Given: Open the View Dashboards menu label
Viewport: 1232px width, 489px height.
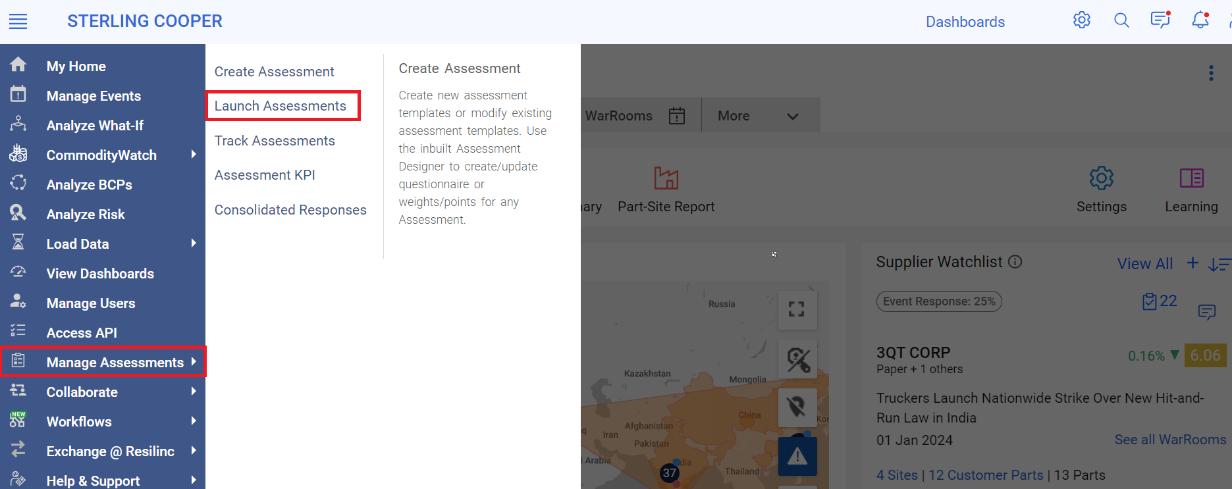Looking at the screenshot, I should pyautogui.click(x=100, y=273).
